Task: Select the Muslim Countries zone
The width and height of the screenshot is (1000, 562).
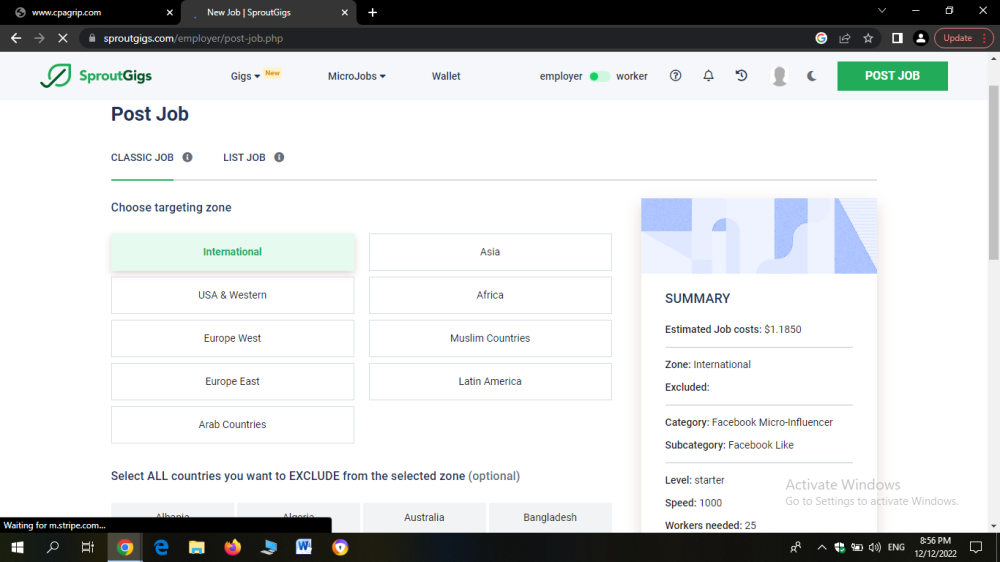Action: coord(490,338)
